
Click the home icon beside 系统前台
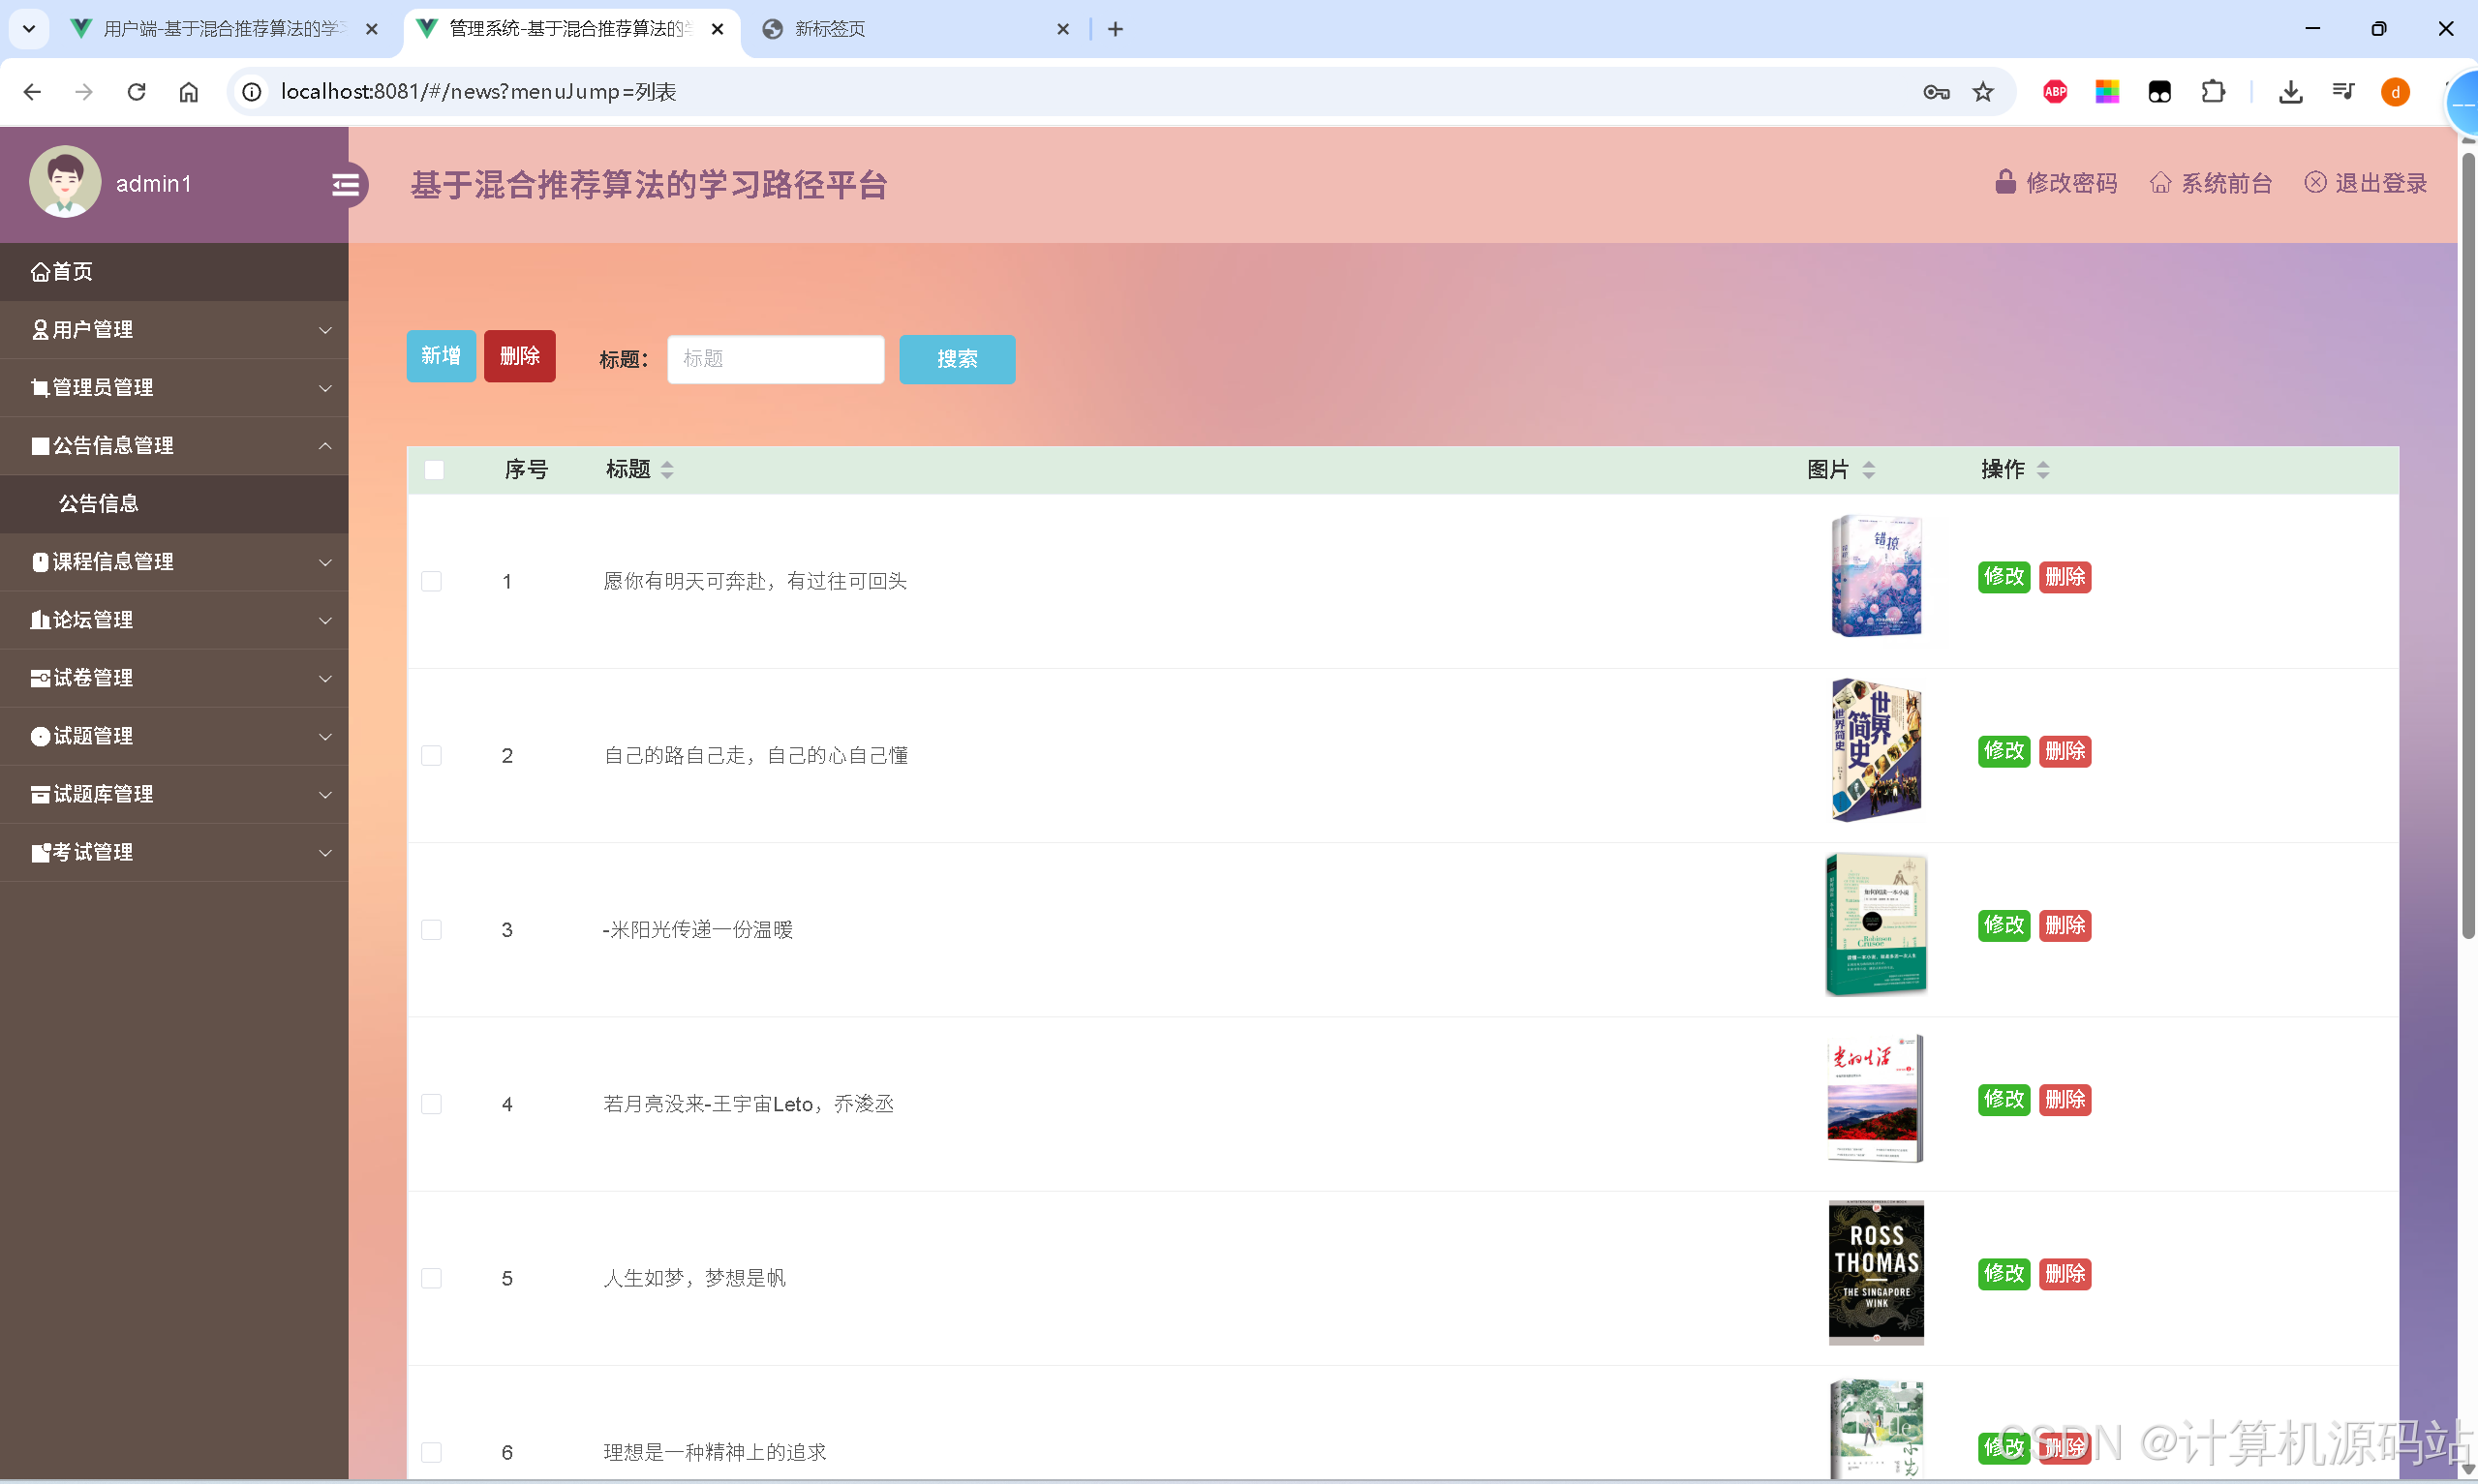(2161, 182)
